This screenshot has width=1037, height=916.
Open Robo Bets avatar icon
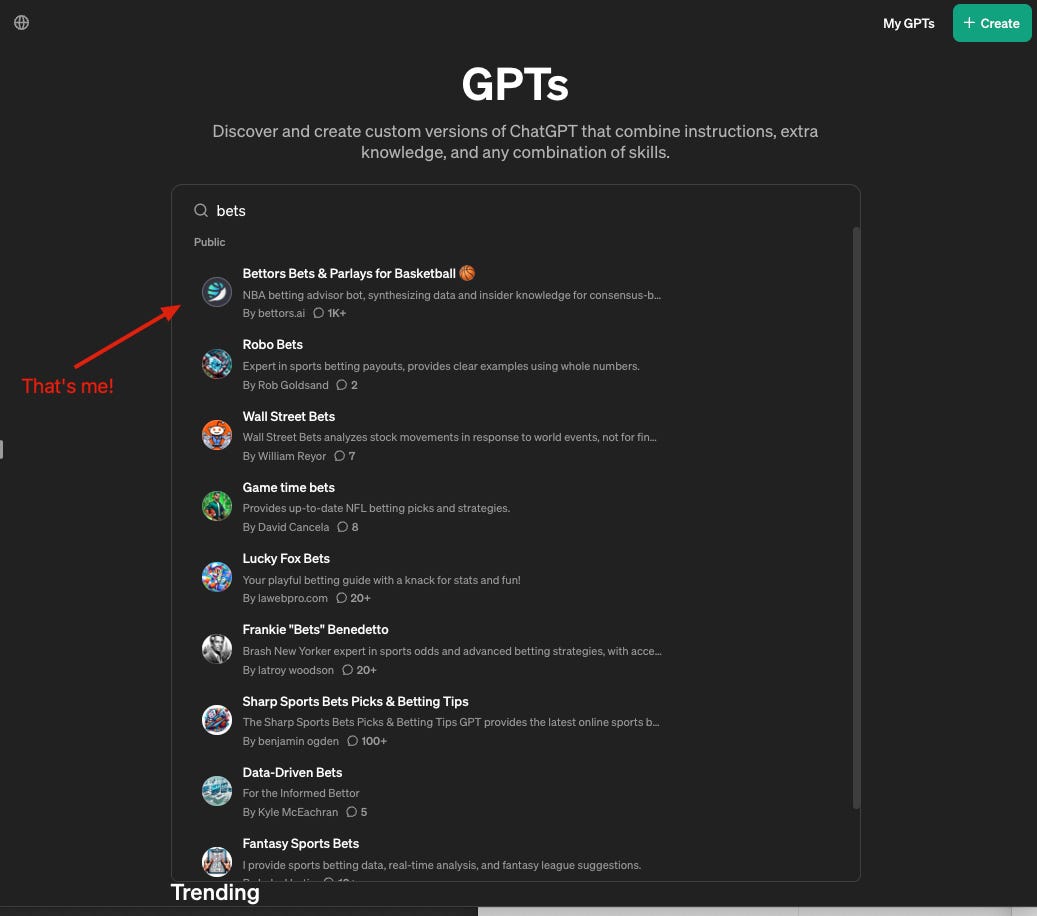(216, 363)
